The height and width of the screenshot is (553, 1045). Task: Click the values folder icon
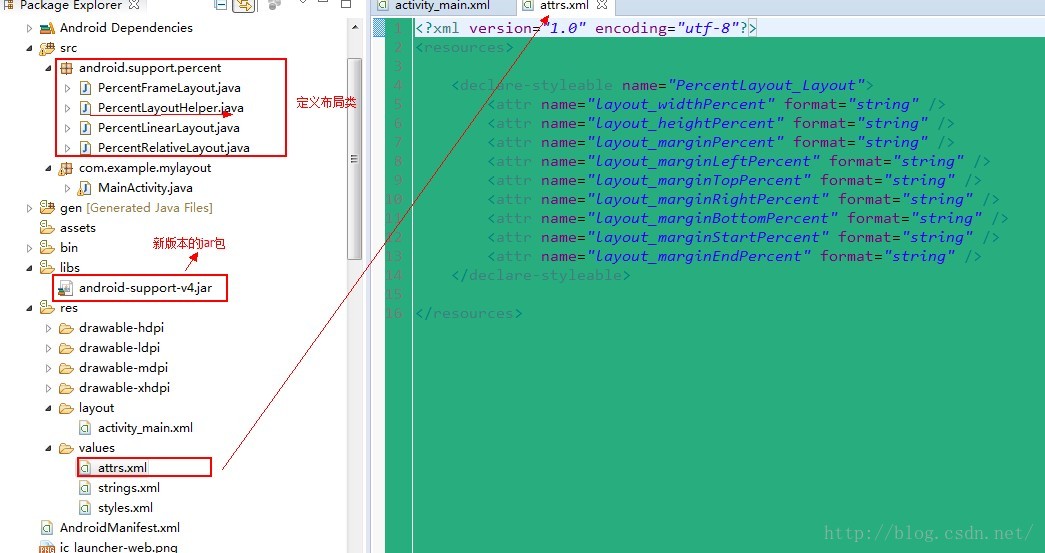tap(66, 448)
